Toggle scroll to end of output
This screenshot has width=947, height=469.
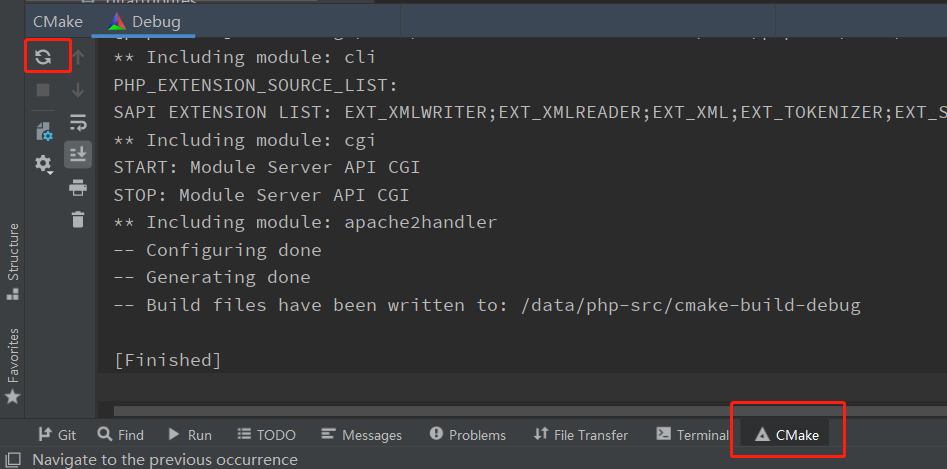(78, 154)
